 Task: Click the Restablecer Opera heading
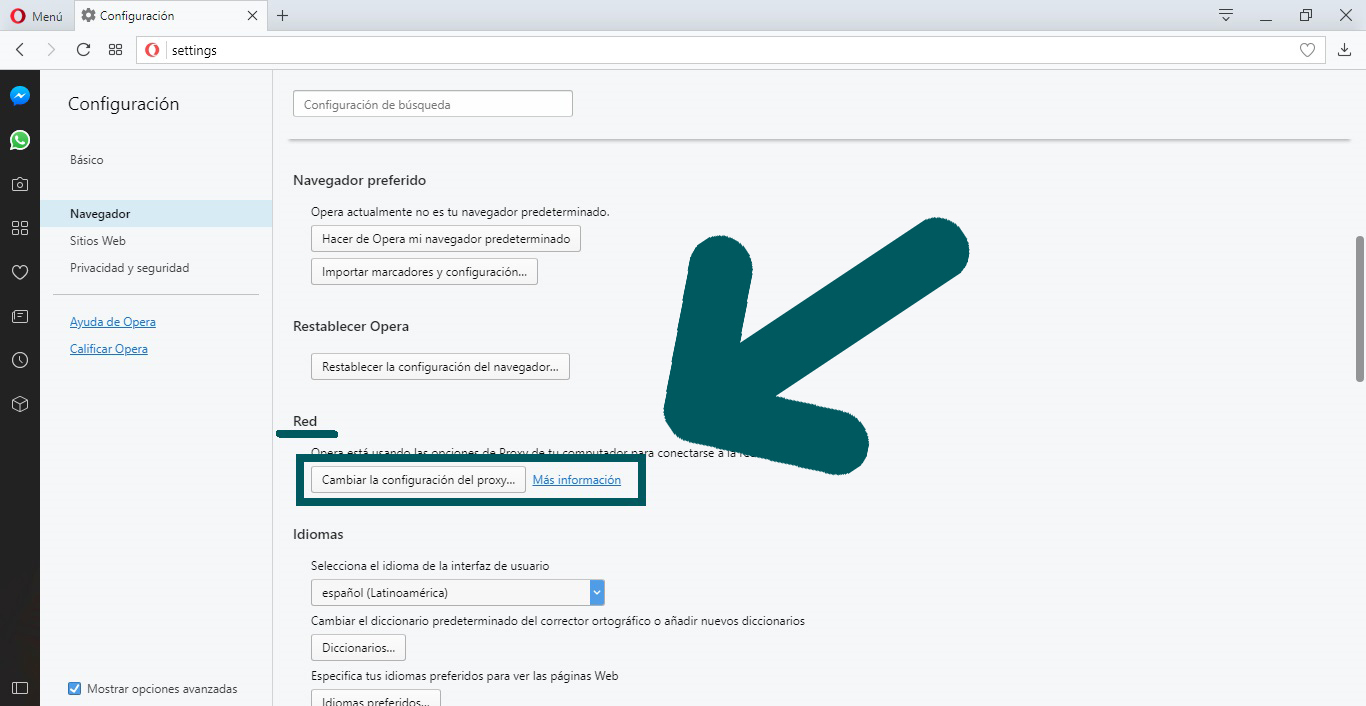(351, 327)
